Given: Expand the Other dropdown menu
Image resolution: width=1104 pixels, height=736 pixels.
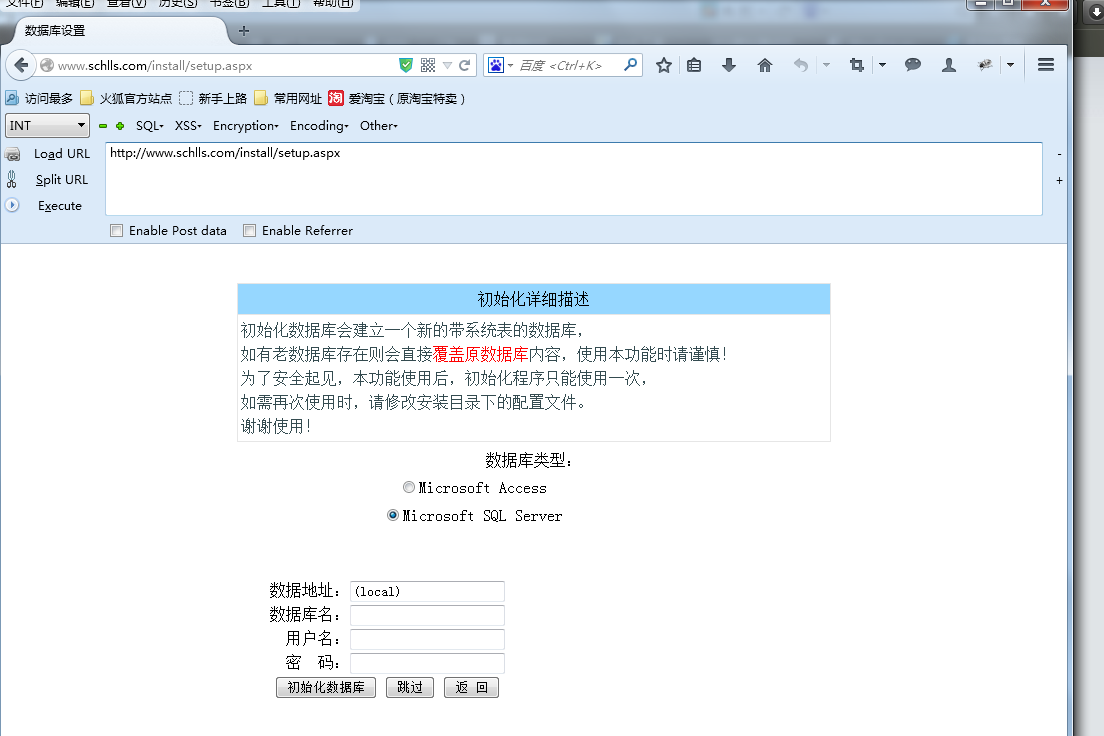Looking at the screenshot, I should point(379,125).
